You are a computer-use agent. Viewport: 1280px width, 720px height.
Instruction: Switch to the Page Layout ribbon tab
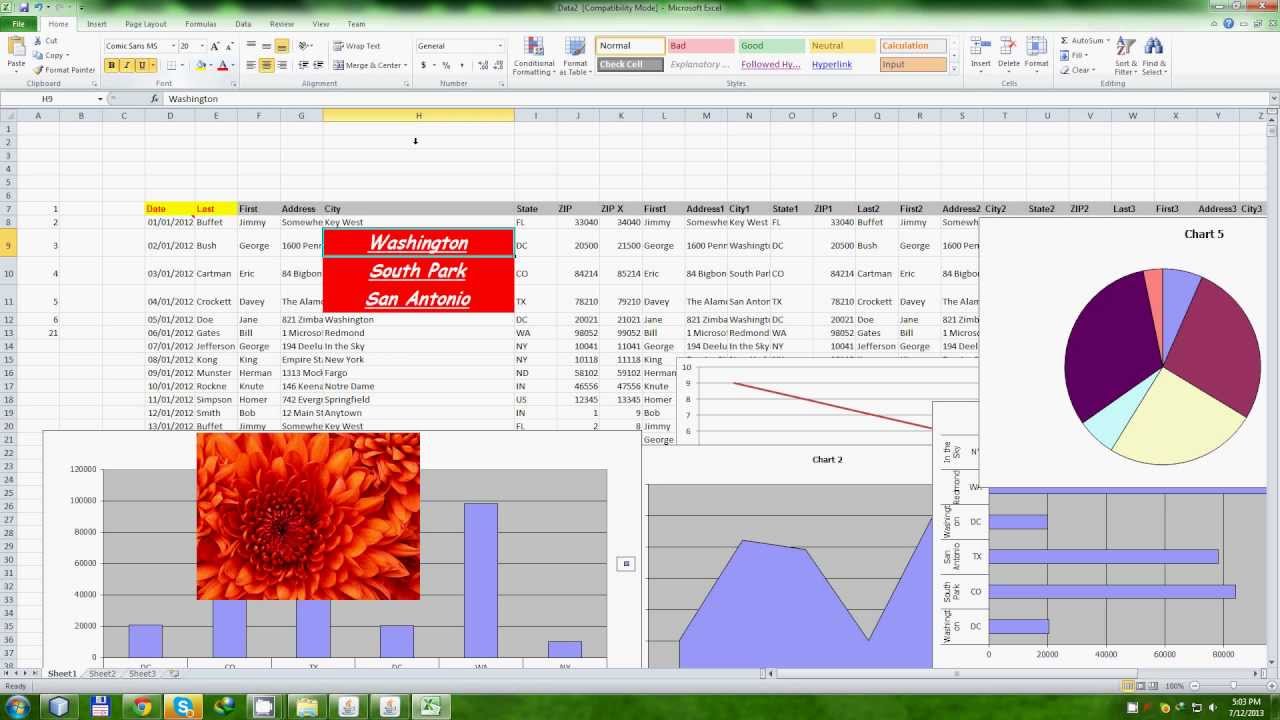[x=146, y=24]
